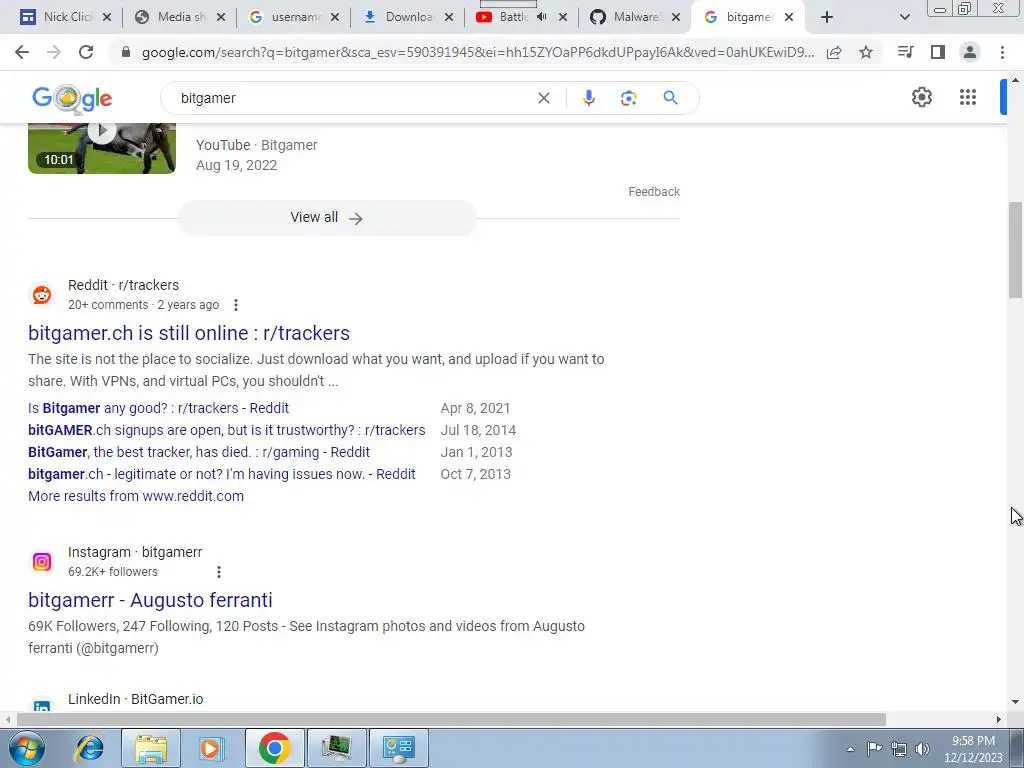Go forward with the browser forward arrow
This screenshot has height=768, width=1024.
[54, 52]
